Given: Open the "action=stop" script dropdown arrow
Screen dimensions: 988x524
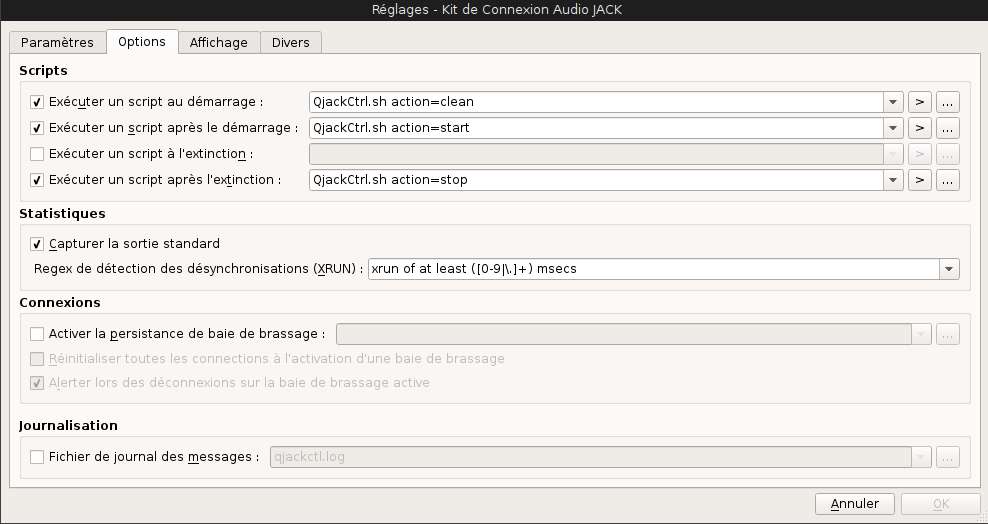Looking at the screenshot, I should 893,180.
